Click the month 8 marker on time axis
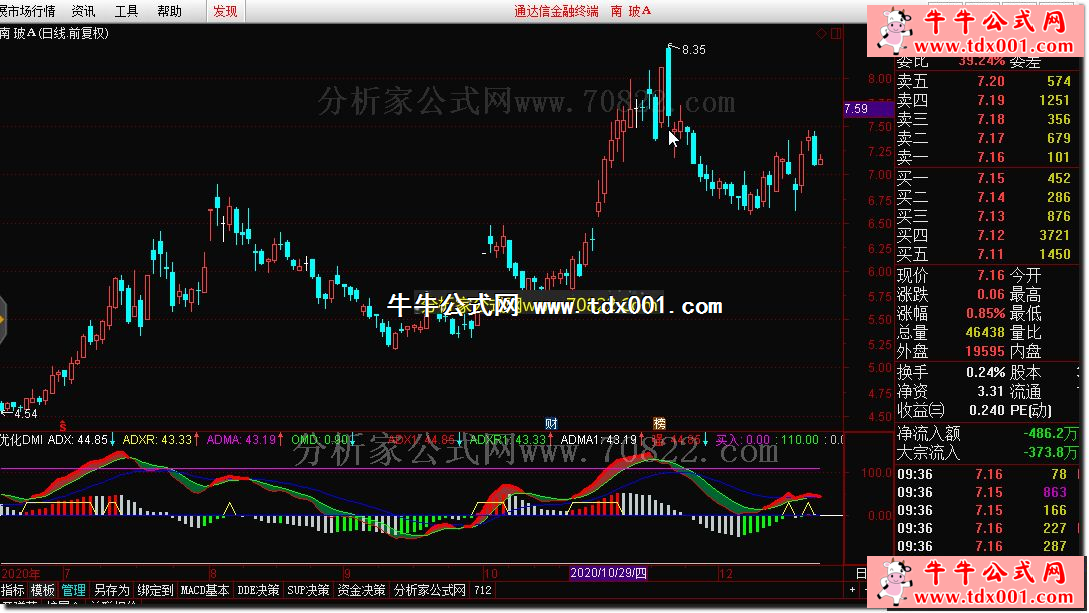1089x613 pixels. click(x=213, y=574)
